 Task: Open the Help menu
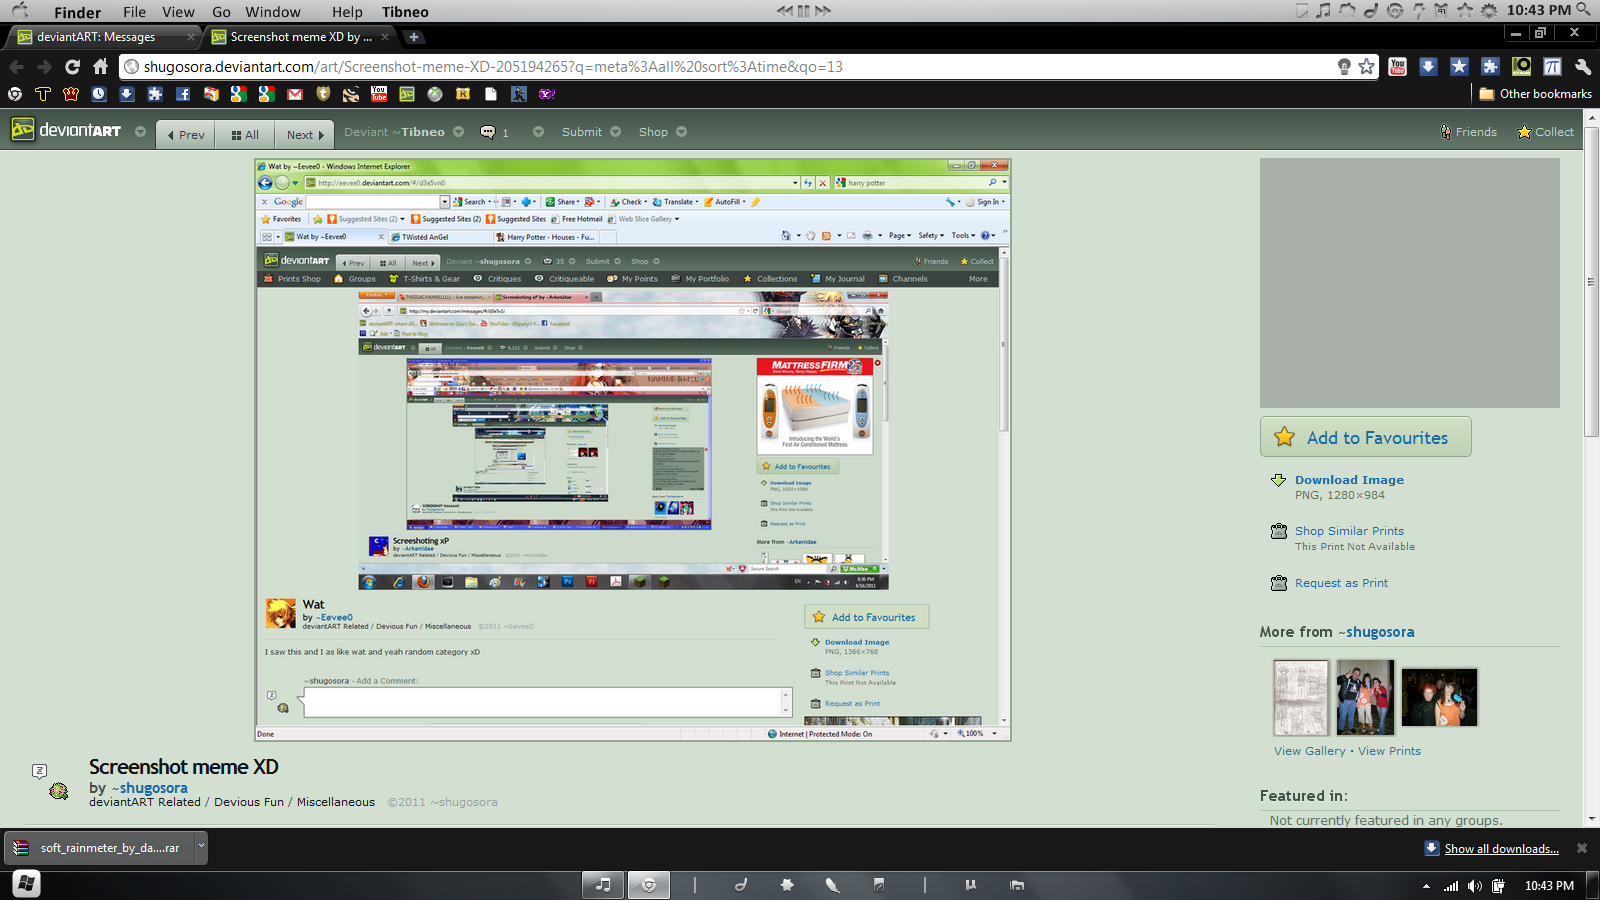(347, 12)
